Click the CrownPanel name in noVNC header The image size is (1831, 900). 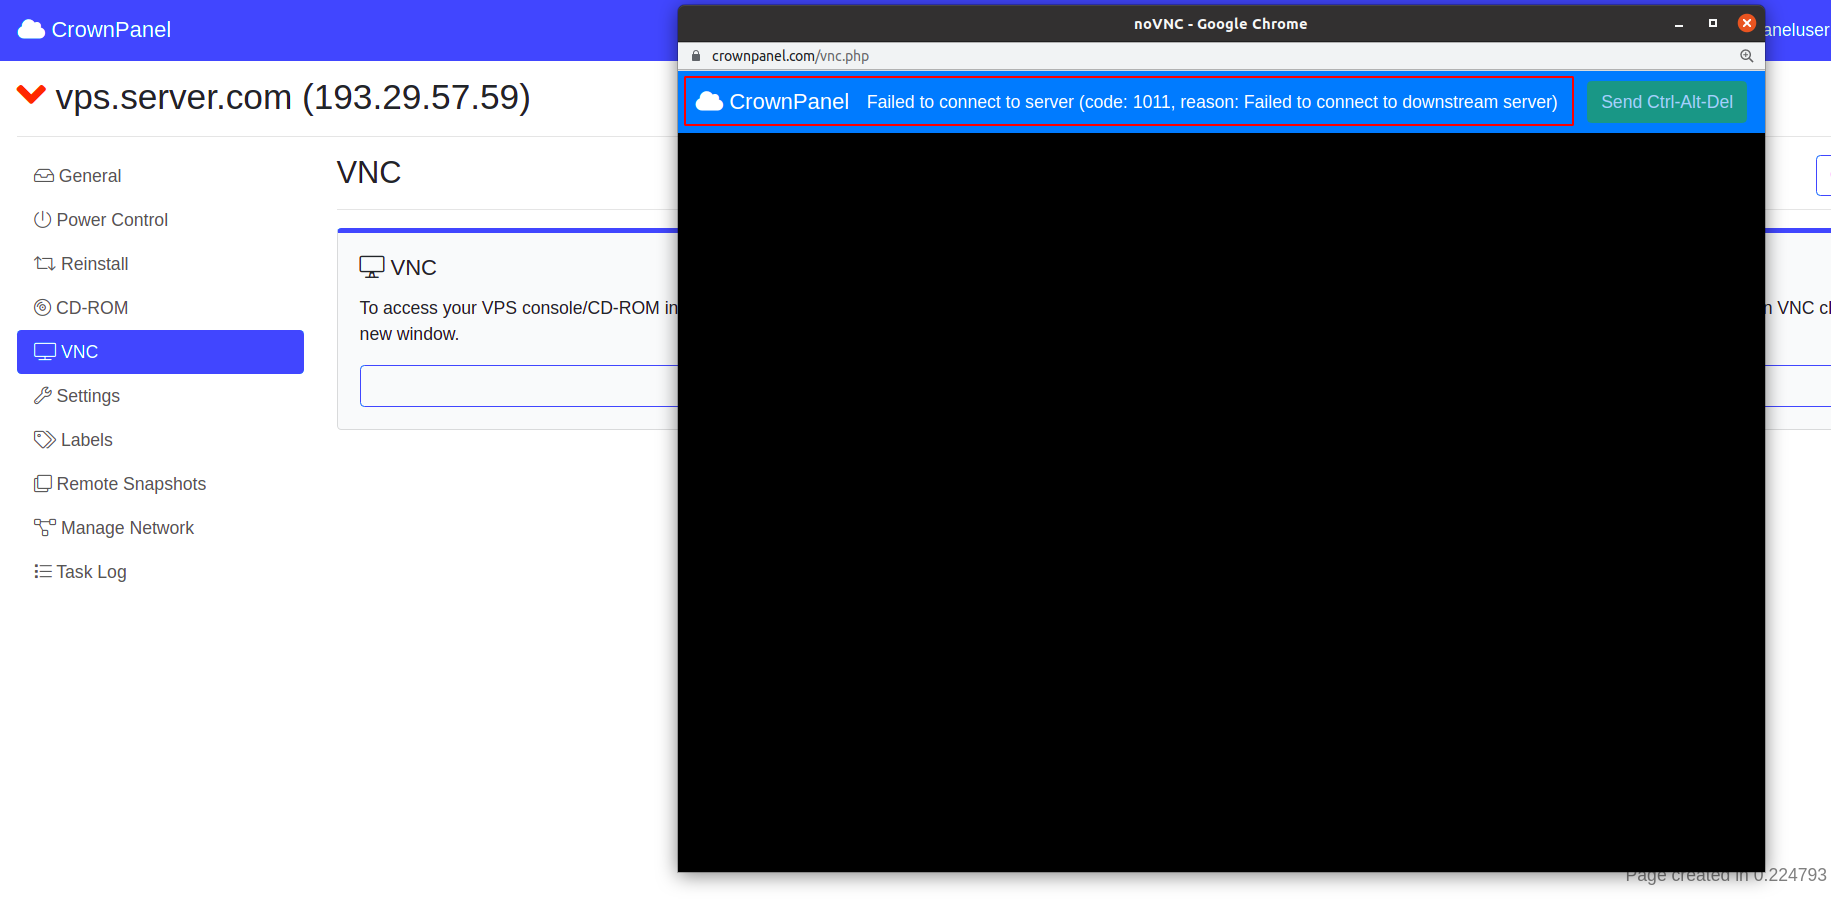coord(789,102)
